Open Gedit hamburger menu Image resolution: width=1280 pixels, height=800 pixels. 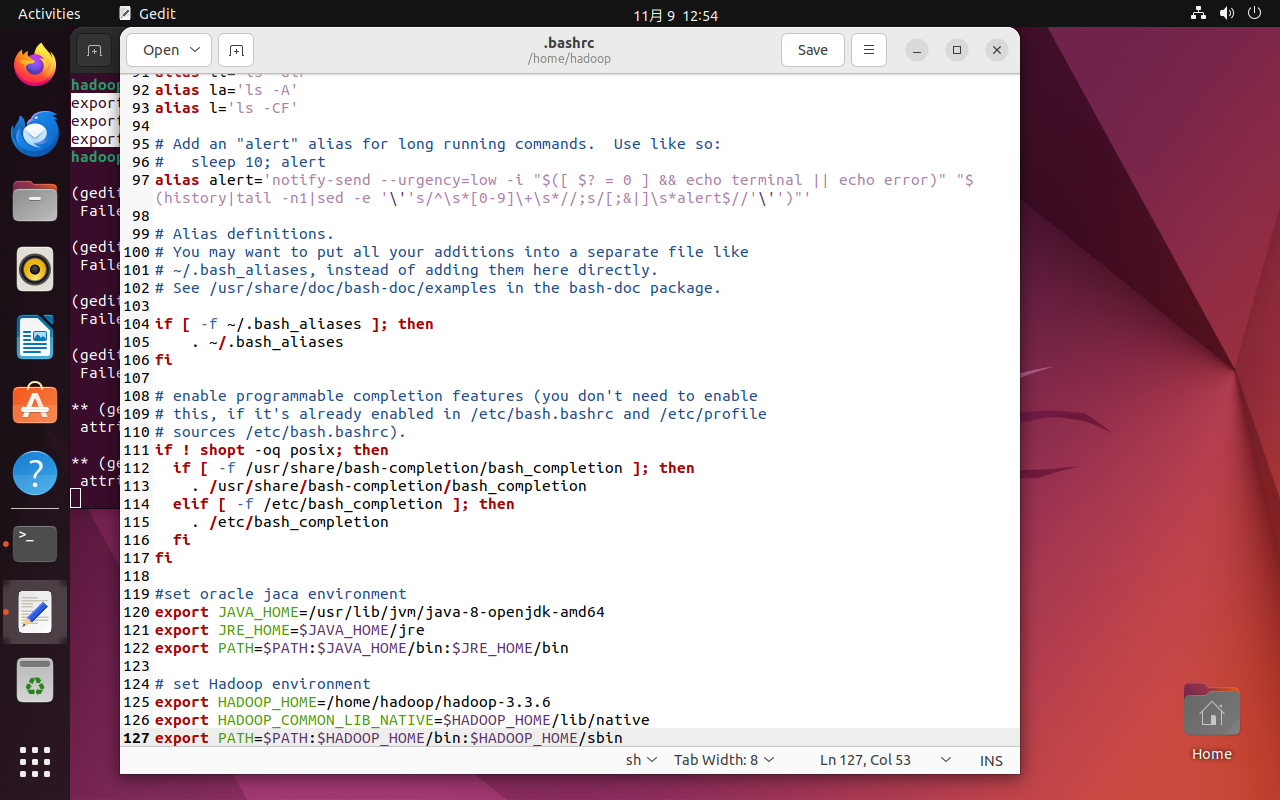(x=869, y=50)
